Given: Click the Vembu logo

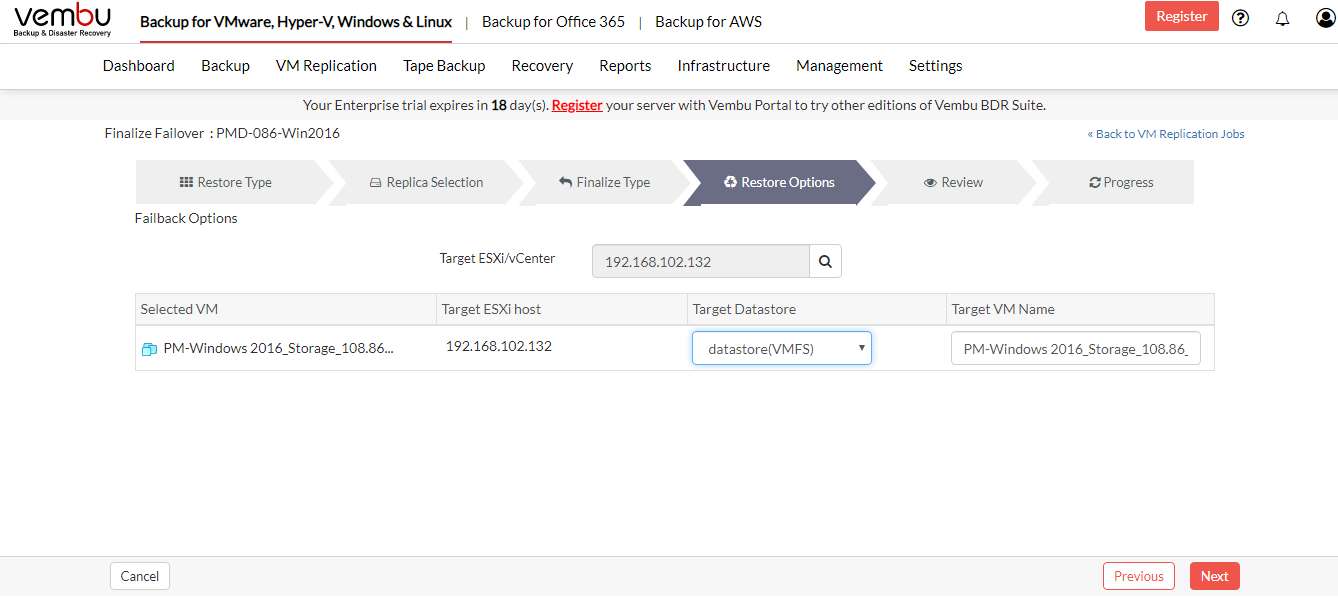Looking at the screenshot, I should coord(62,20).
